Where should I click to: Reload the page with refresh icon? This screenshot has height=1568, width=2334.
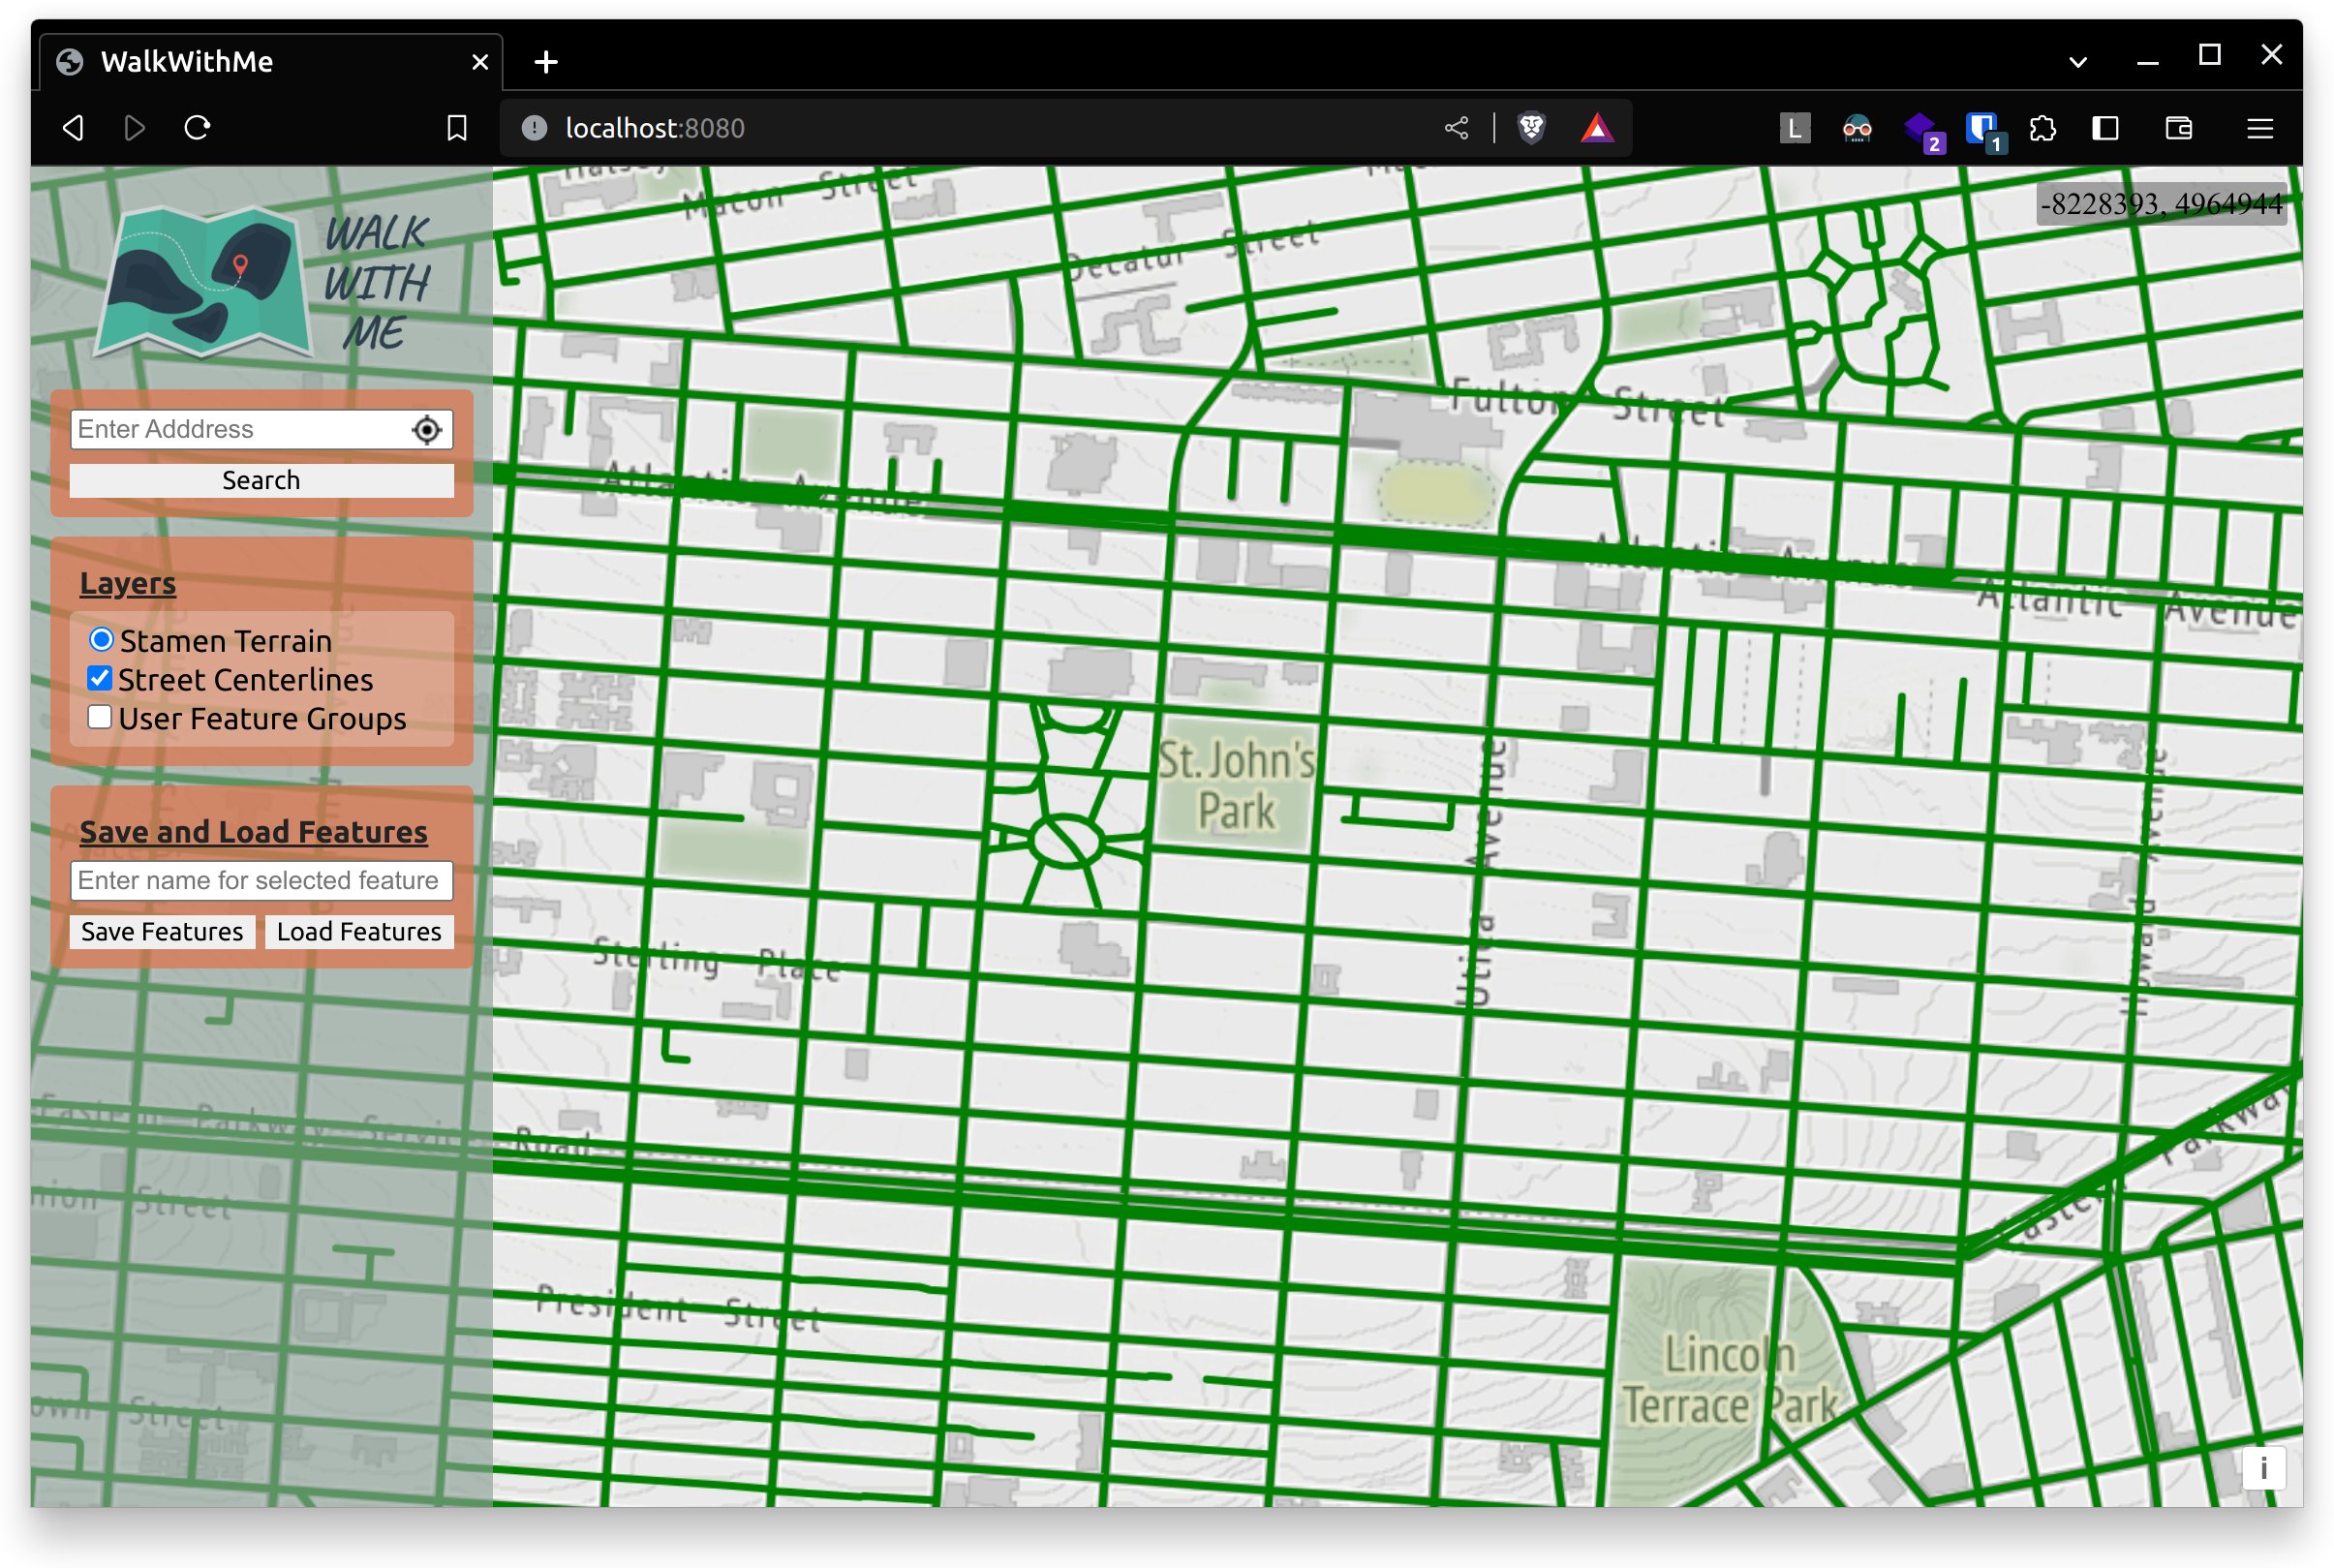coord(197,128)
